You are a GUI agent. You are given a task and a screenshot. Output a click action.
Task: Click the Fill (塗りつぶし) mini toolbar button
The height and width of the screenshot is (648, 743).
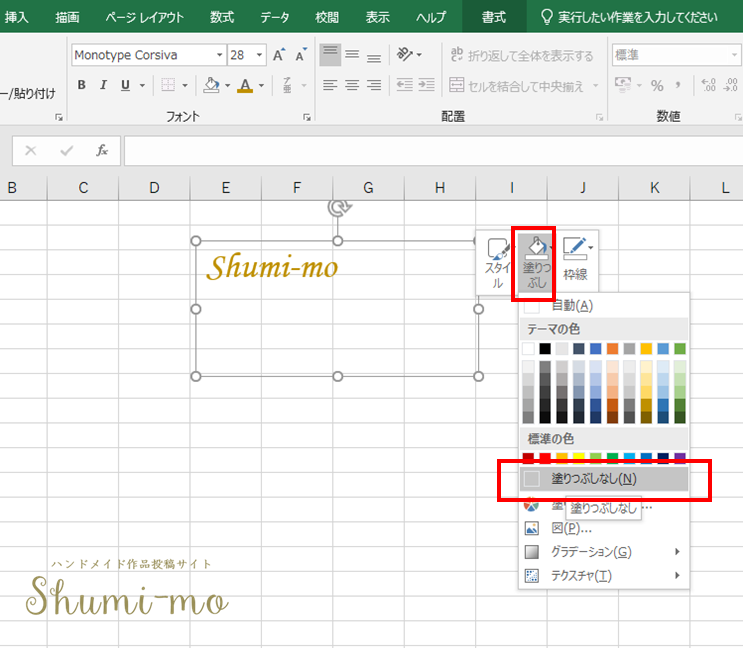[x=535, y=263]
